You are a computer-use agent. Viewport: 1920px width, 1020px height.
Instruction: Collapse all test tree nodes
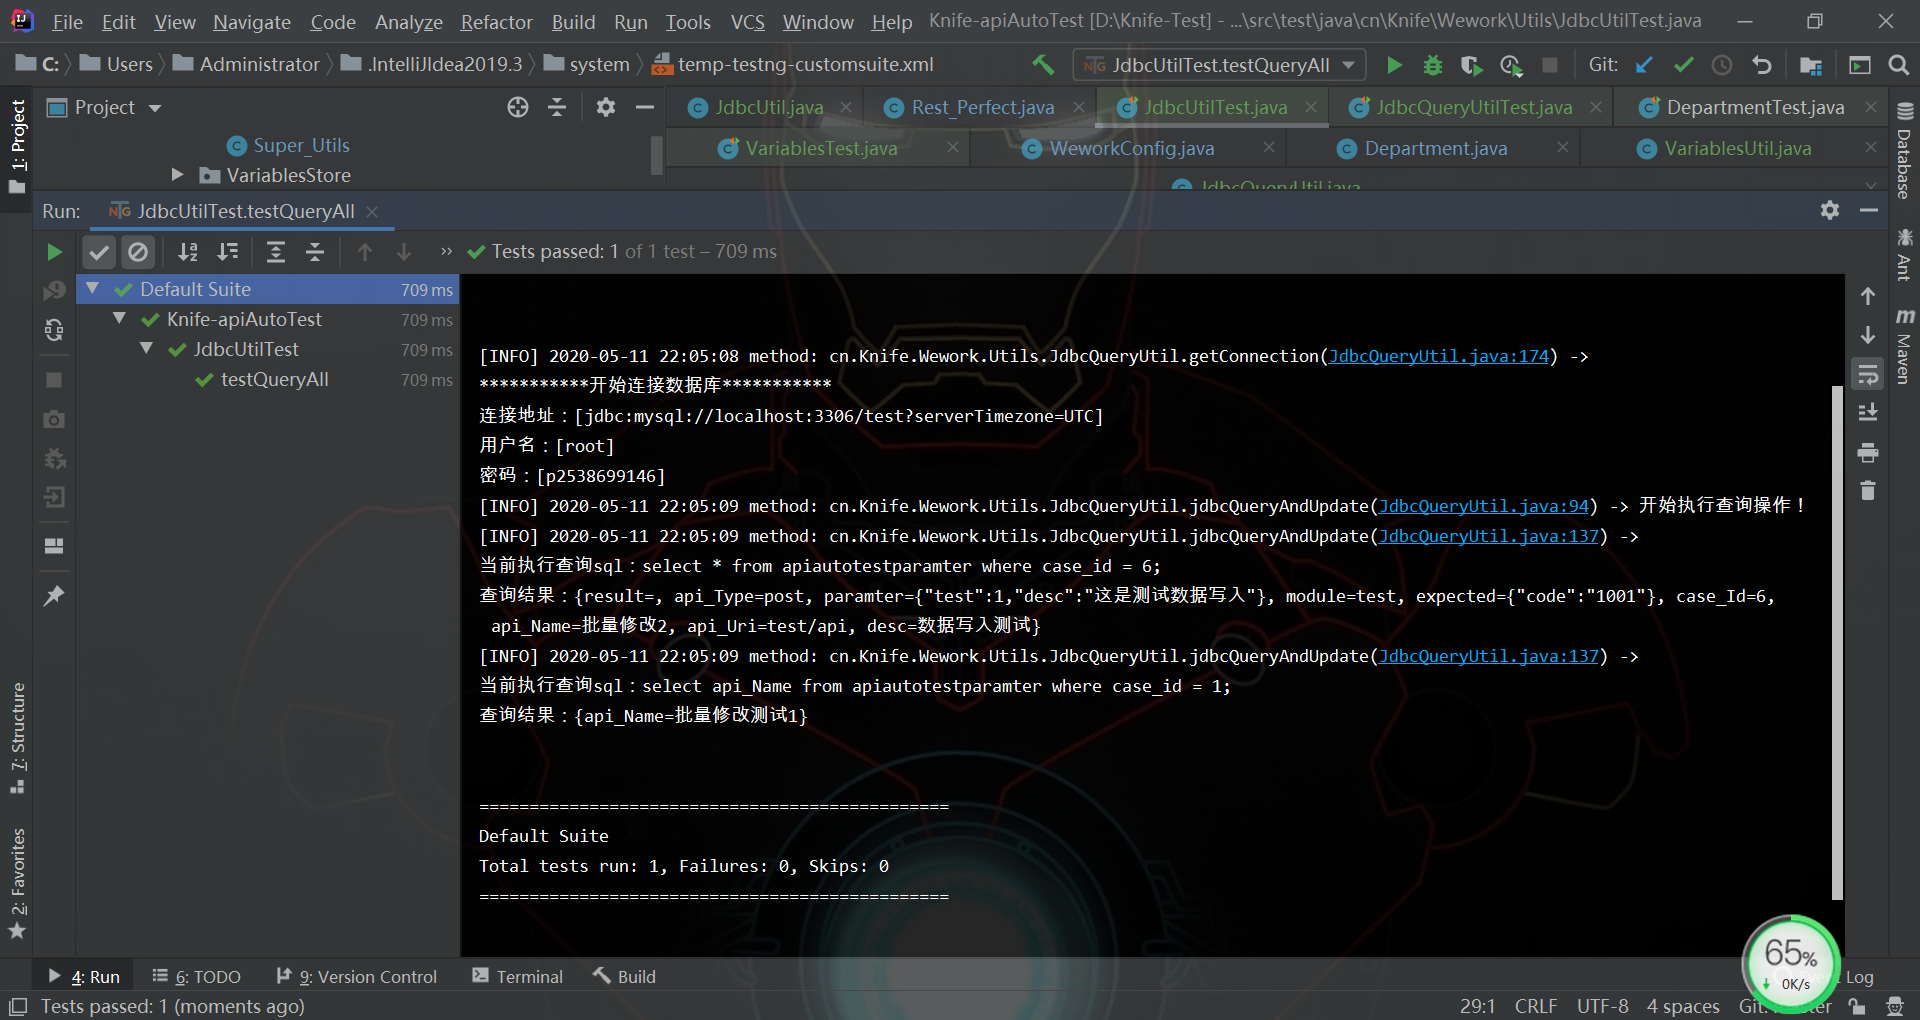pos(315,252)
